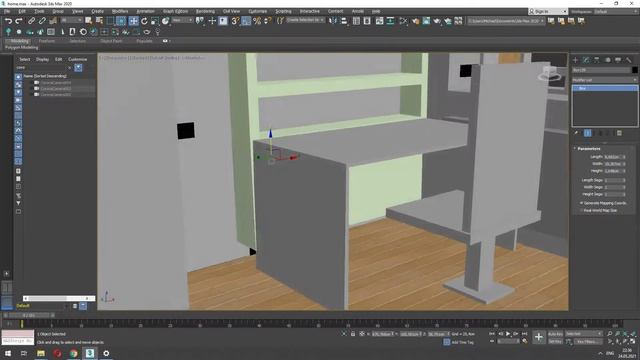Activate the Select and Move tool
The height and width of the screenshot is (360, 640).
coord(133,21)
